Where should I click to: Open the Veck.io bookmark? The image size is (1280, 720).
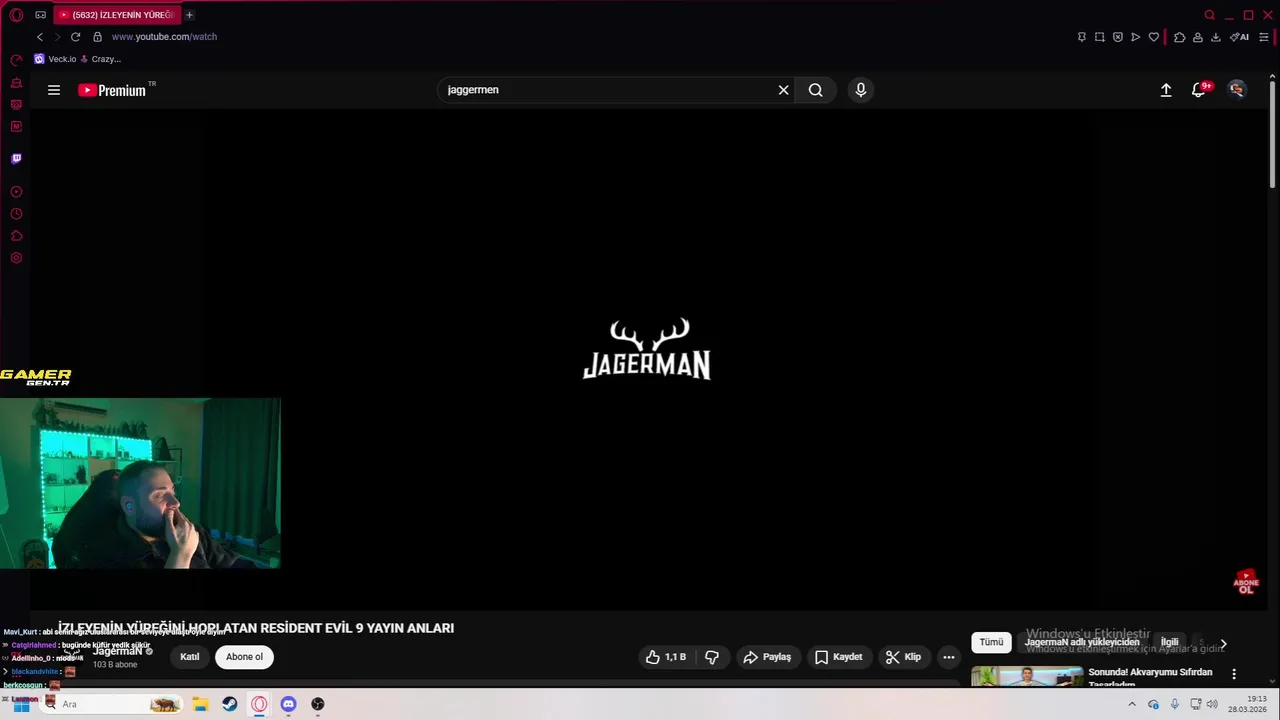(x=55, y=59)
